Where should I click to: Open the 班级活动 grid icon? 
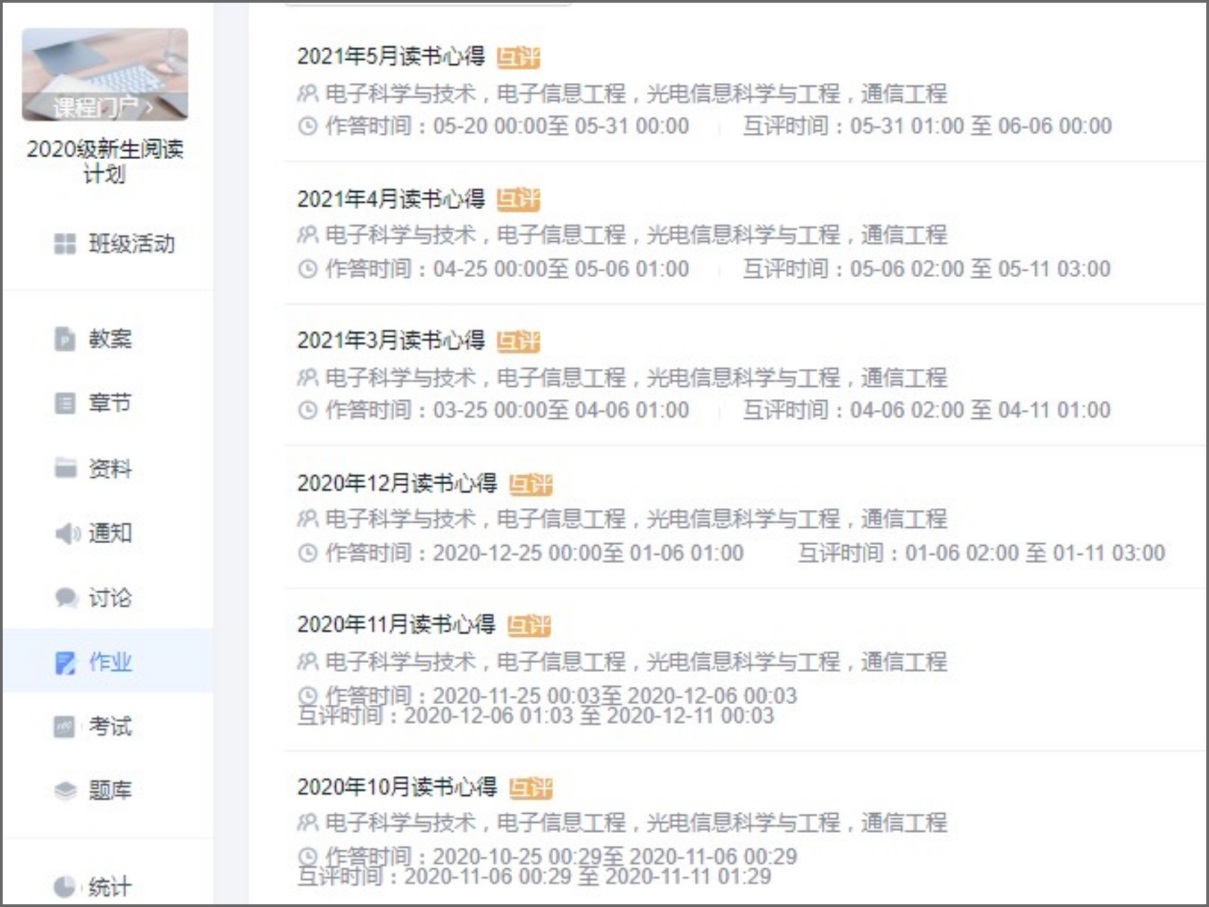(x=65, y=244)
